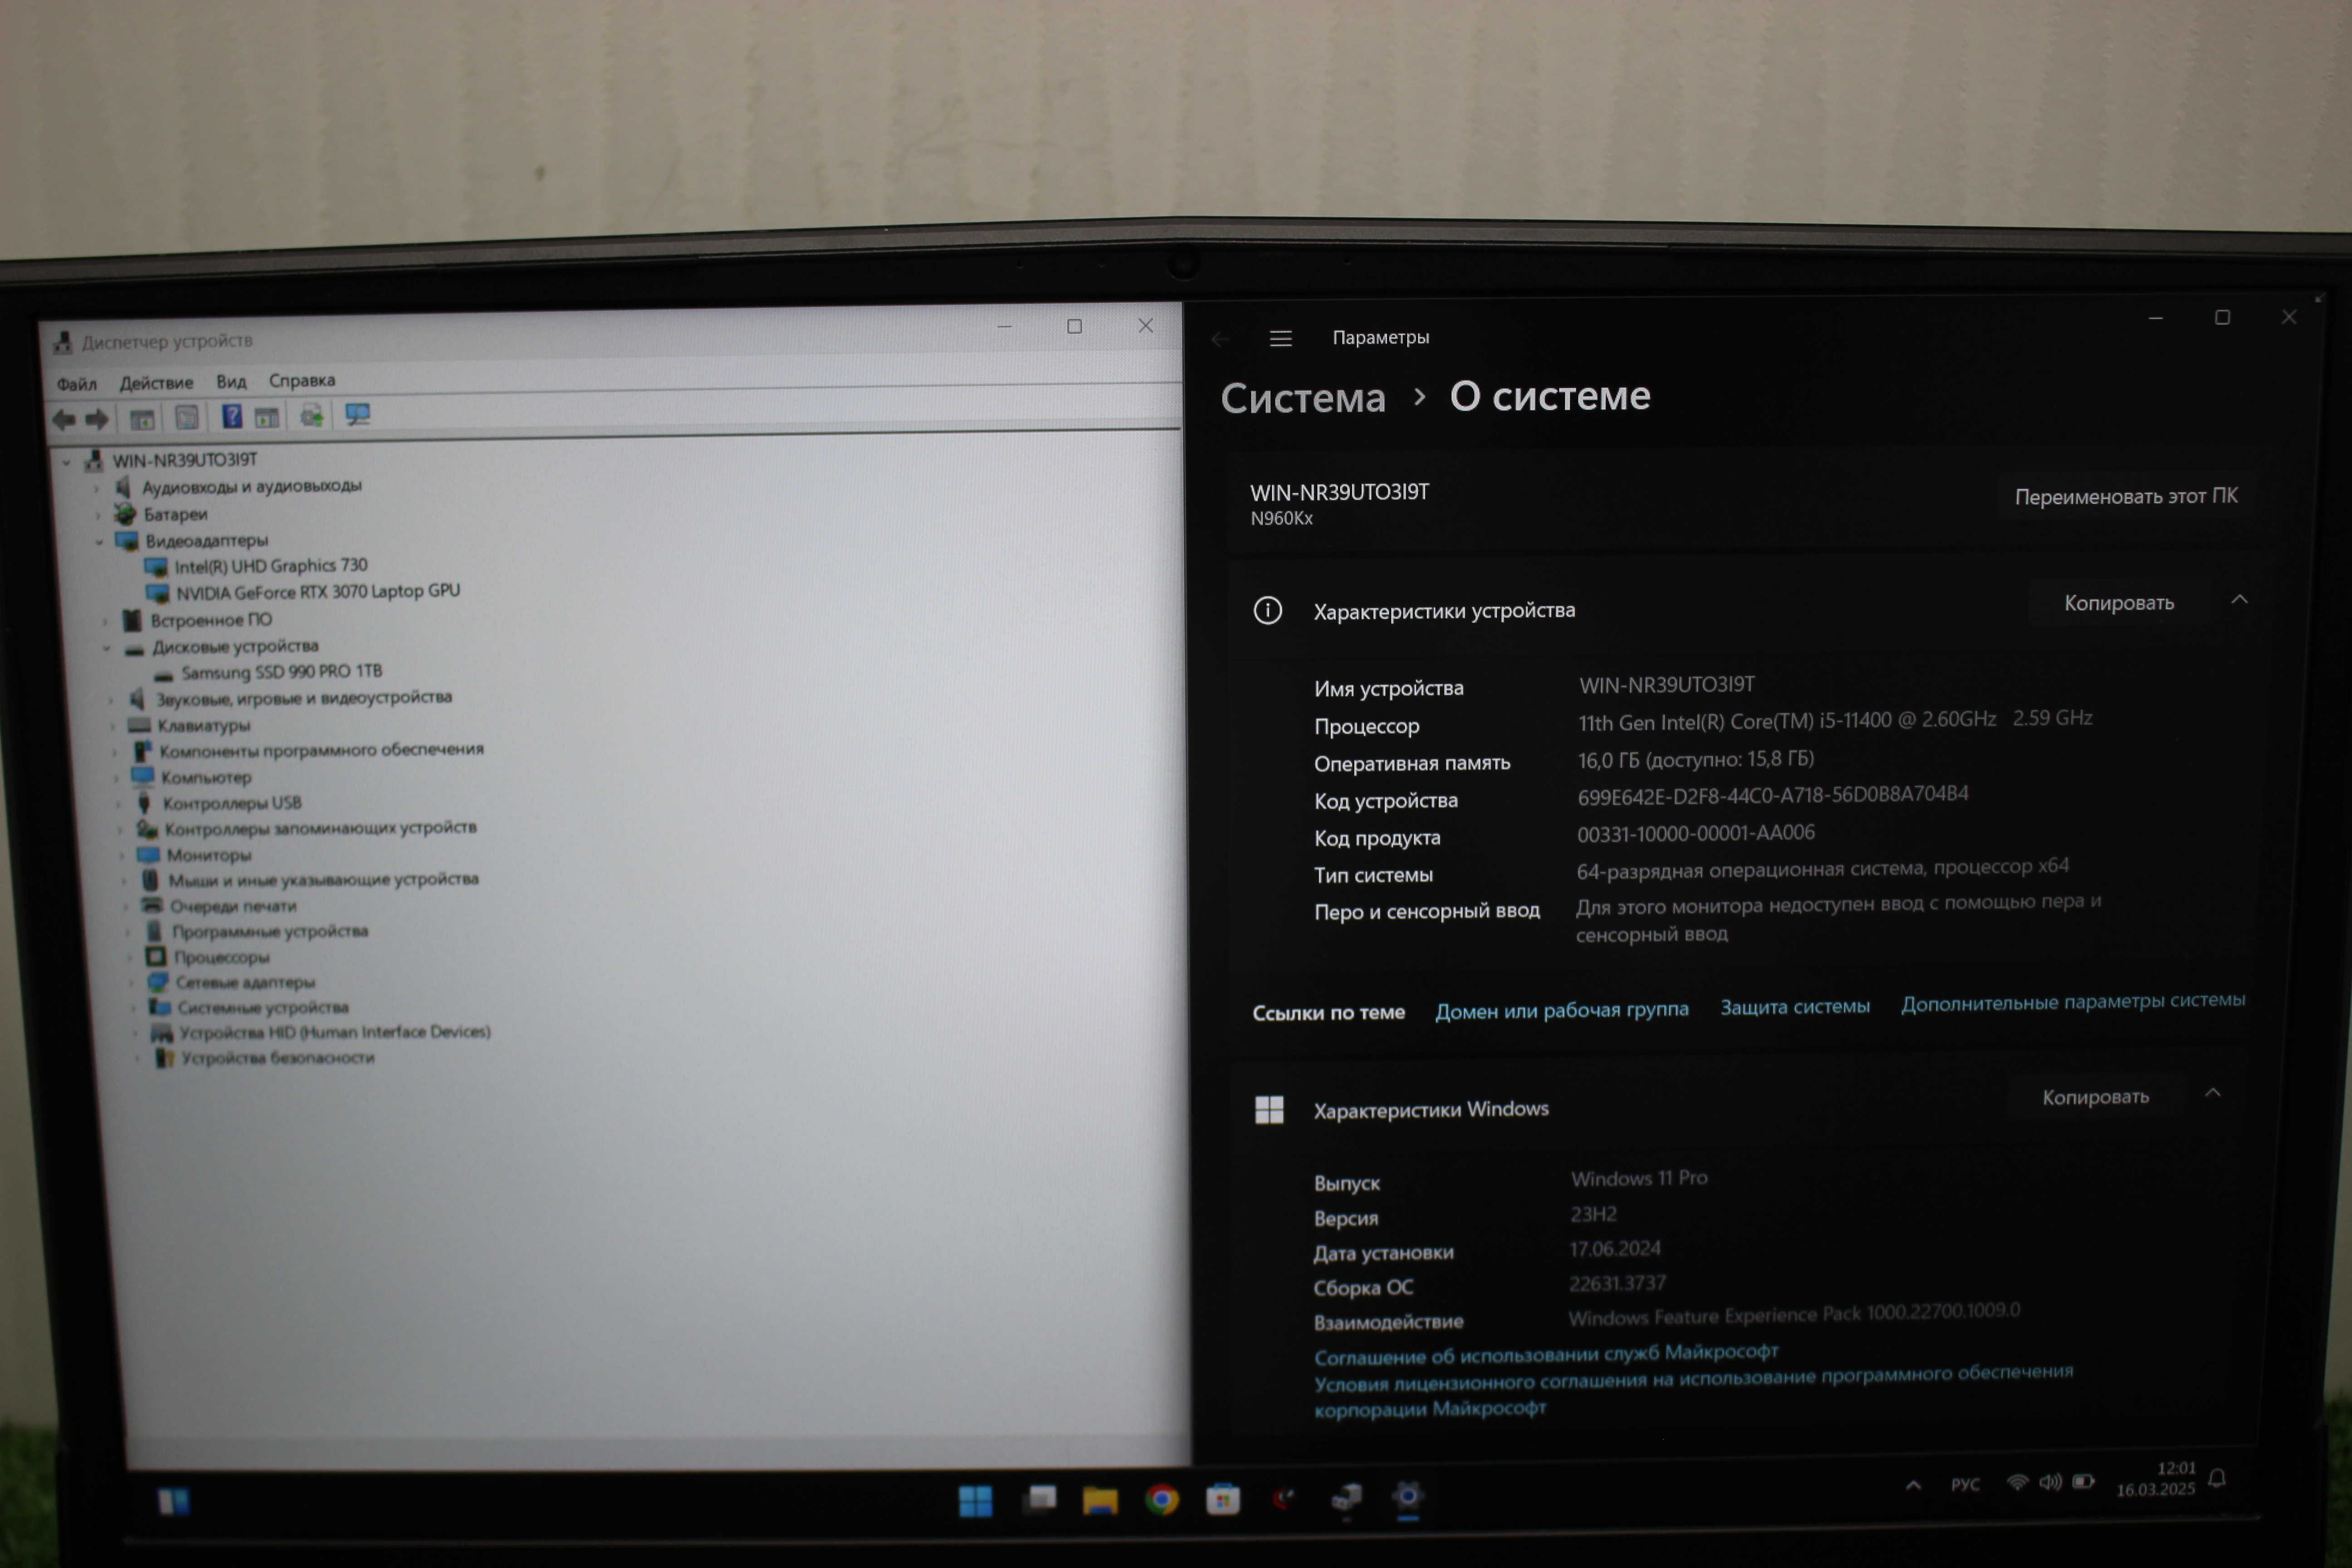Select NVIDIA GeForce RTX 3070 Laptop GPU
The image size is (2352, 1568).
(x=317, y=592)
